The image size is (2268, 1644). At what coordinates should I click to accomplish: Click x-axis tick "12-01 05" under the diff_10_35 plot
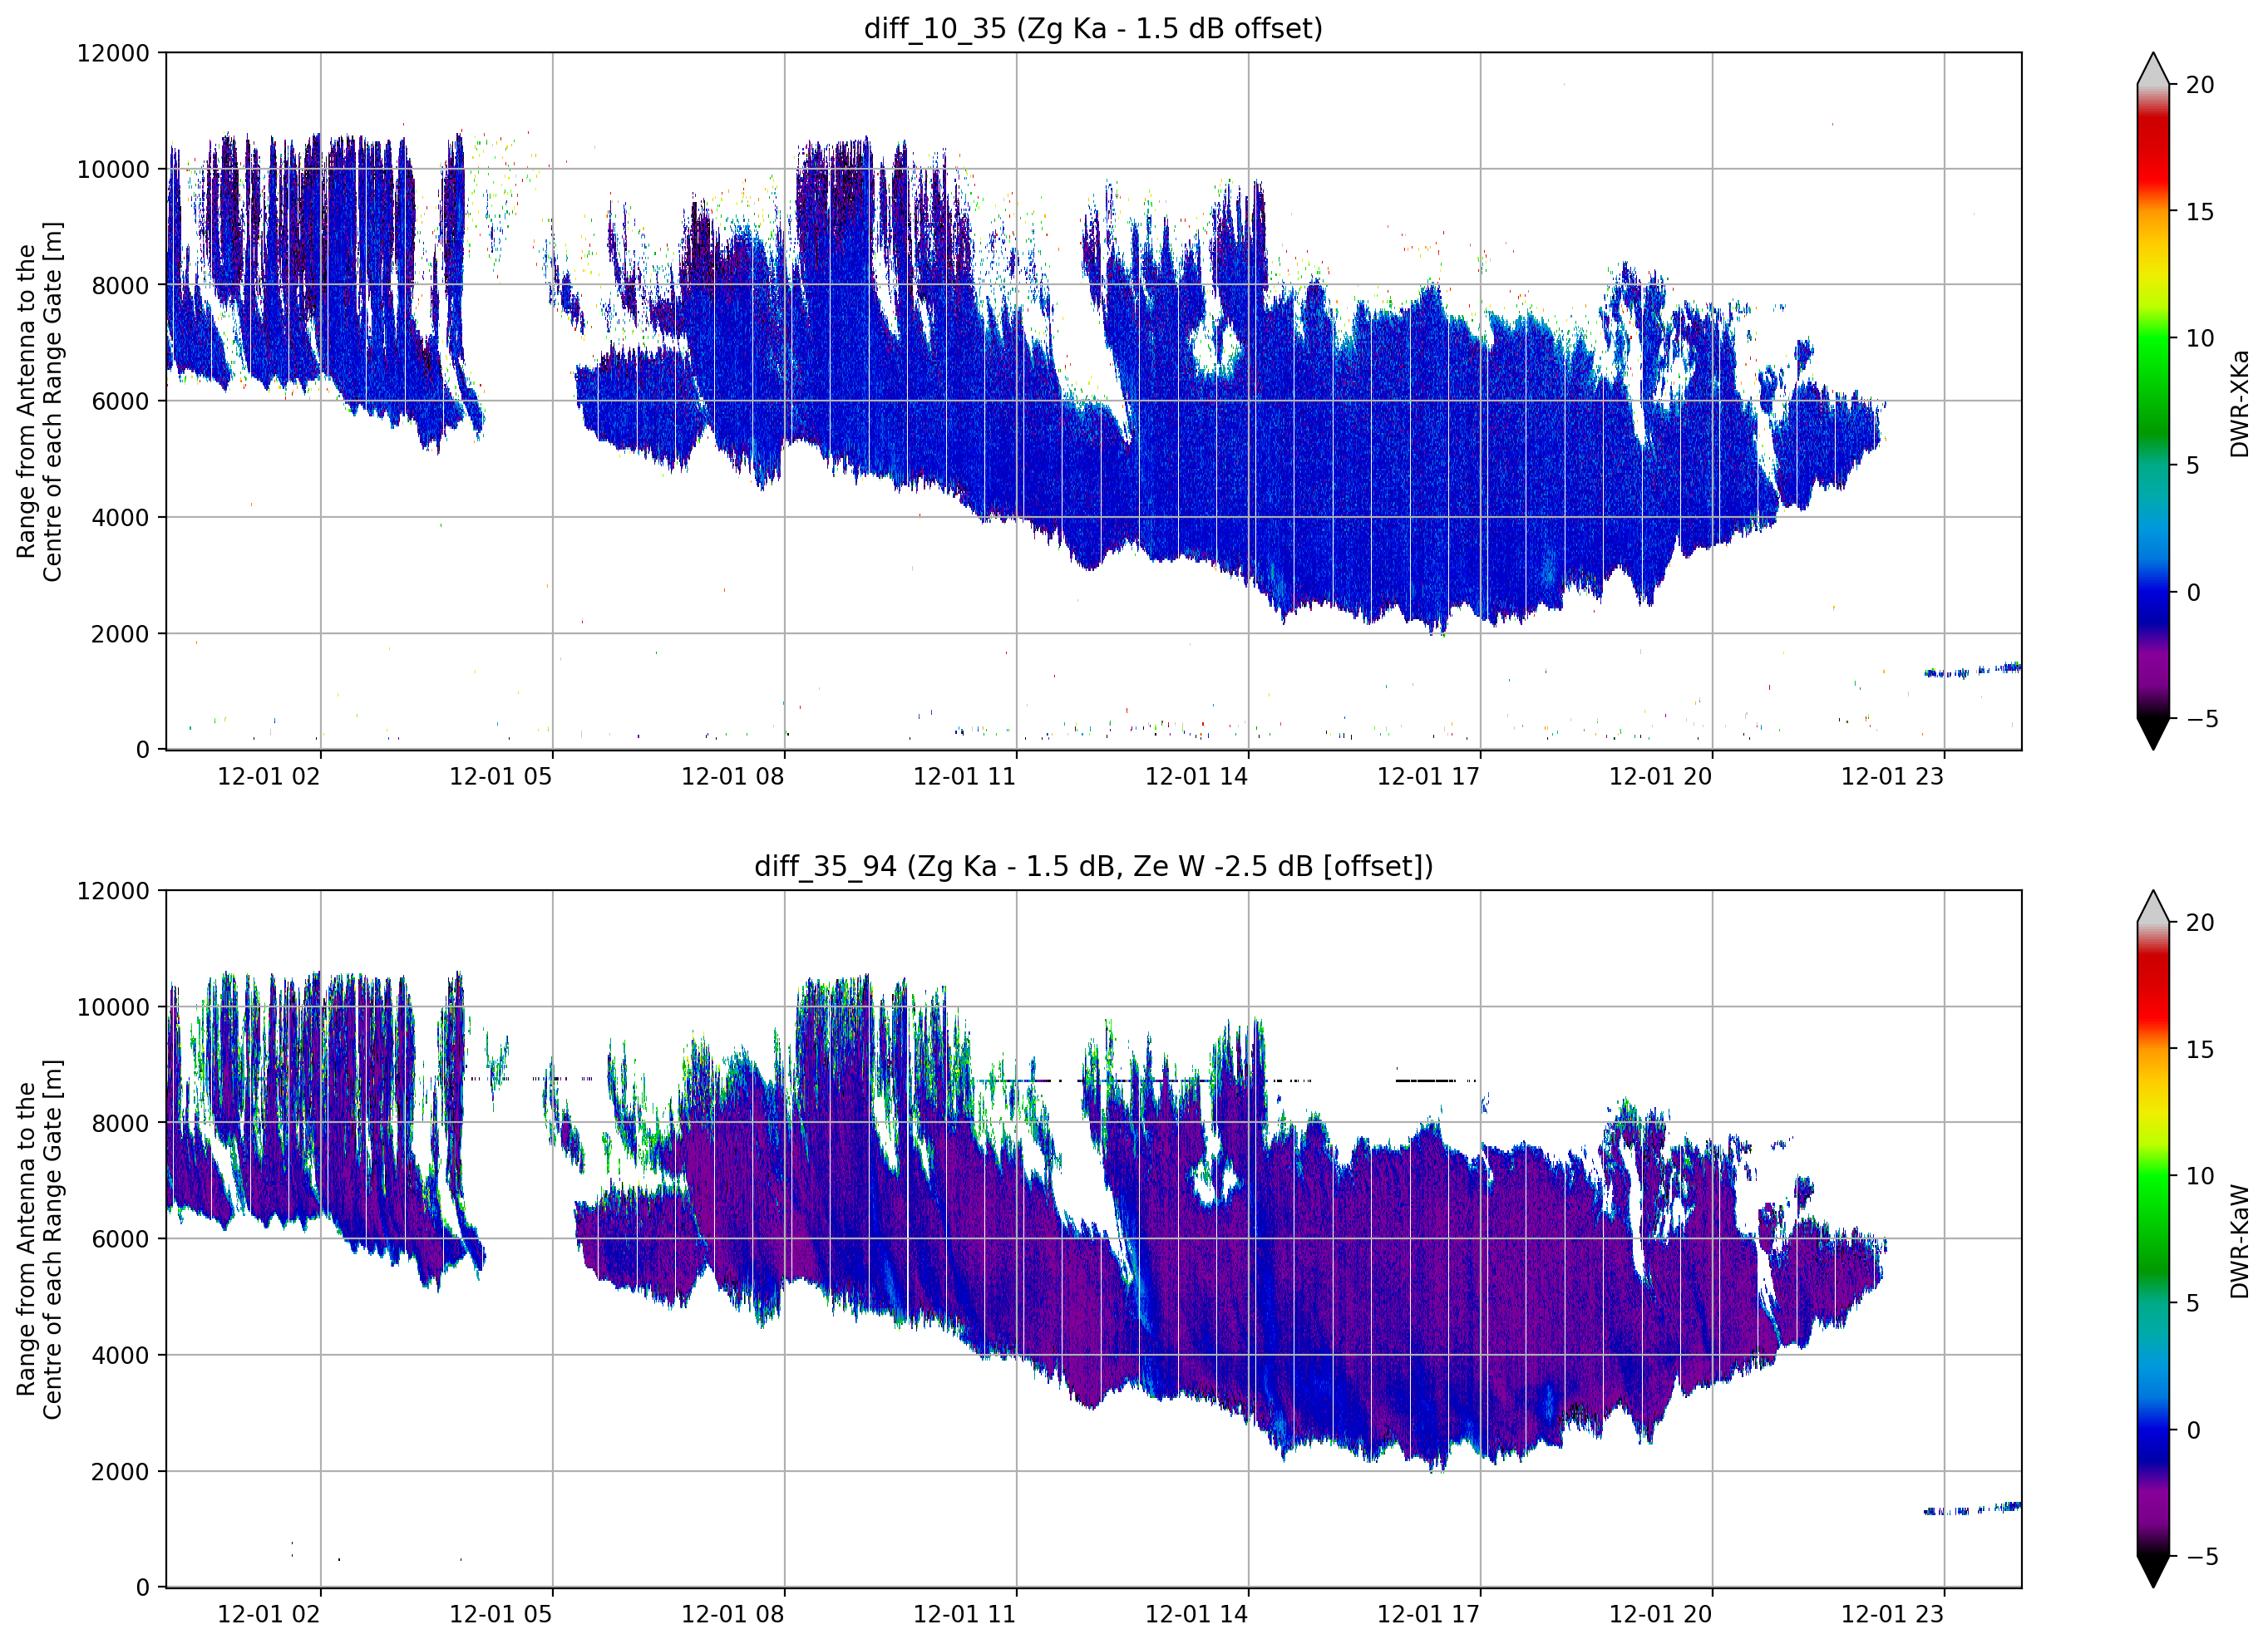501,777
